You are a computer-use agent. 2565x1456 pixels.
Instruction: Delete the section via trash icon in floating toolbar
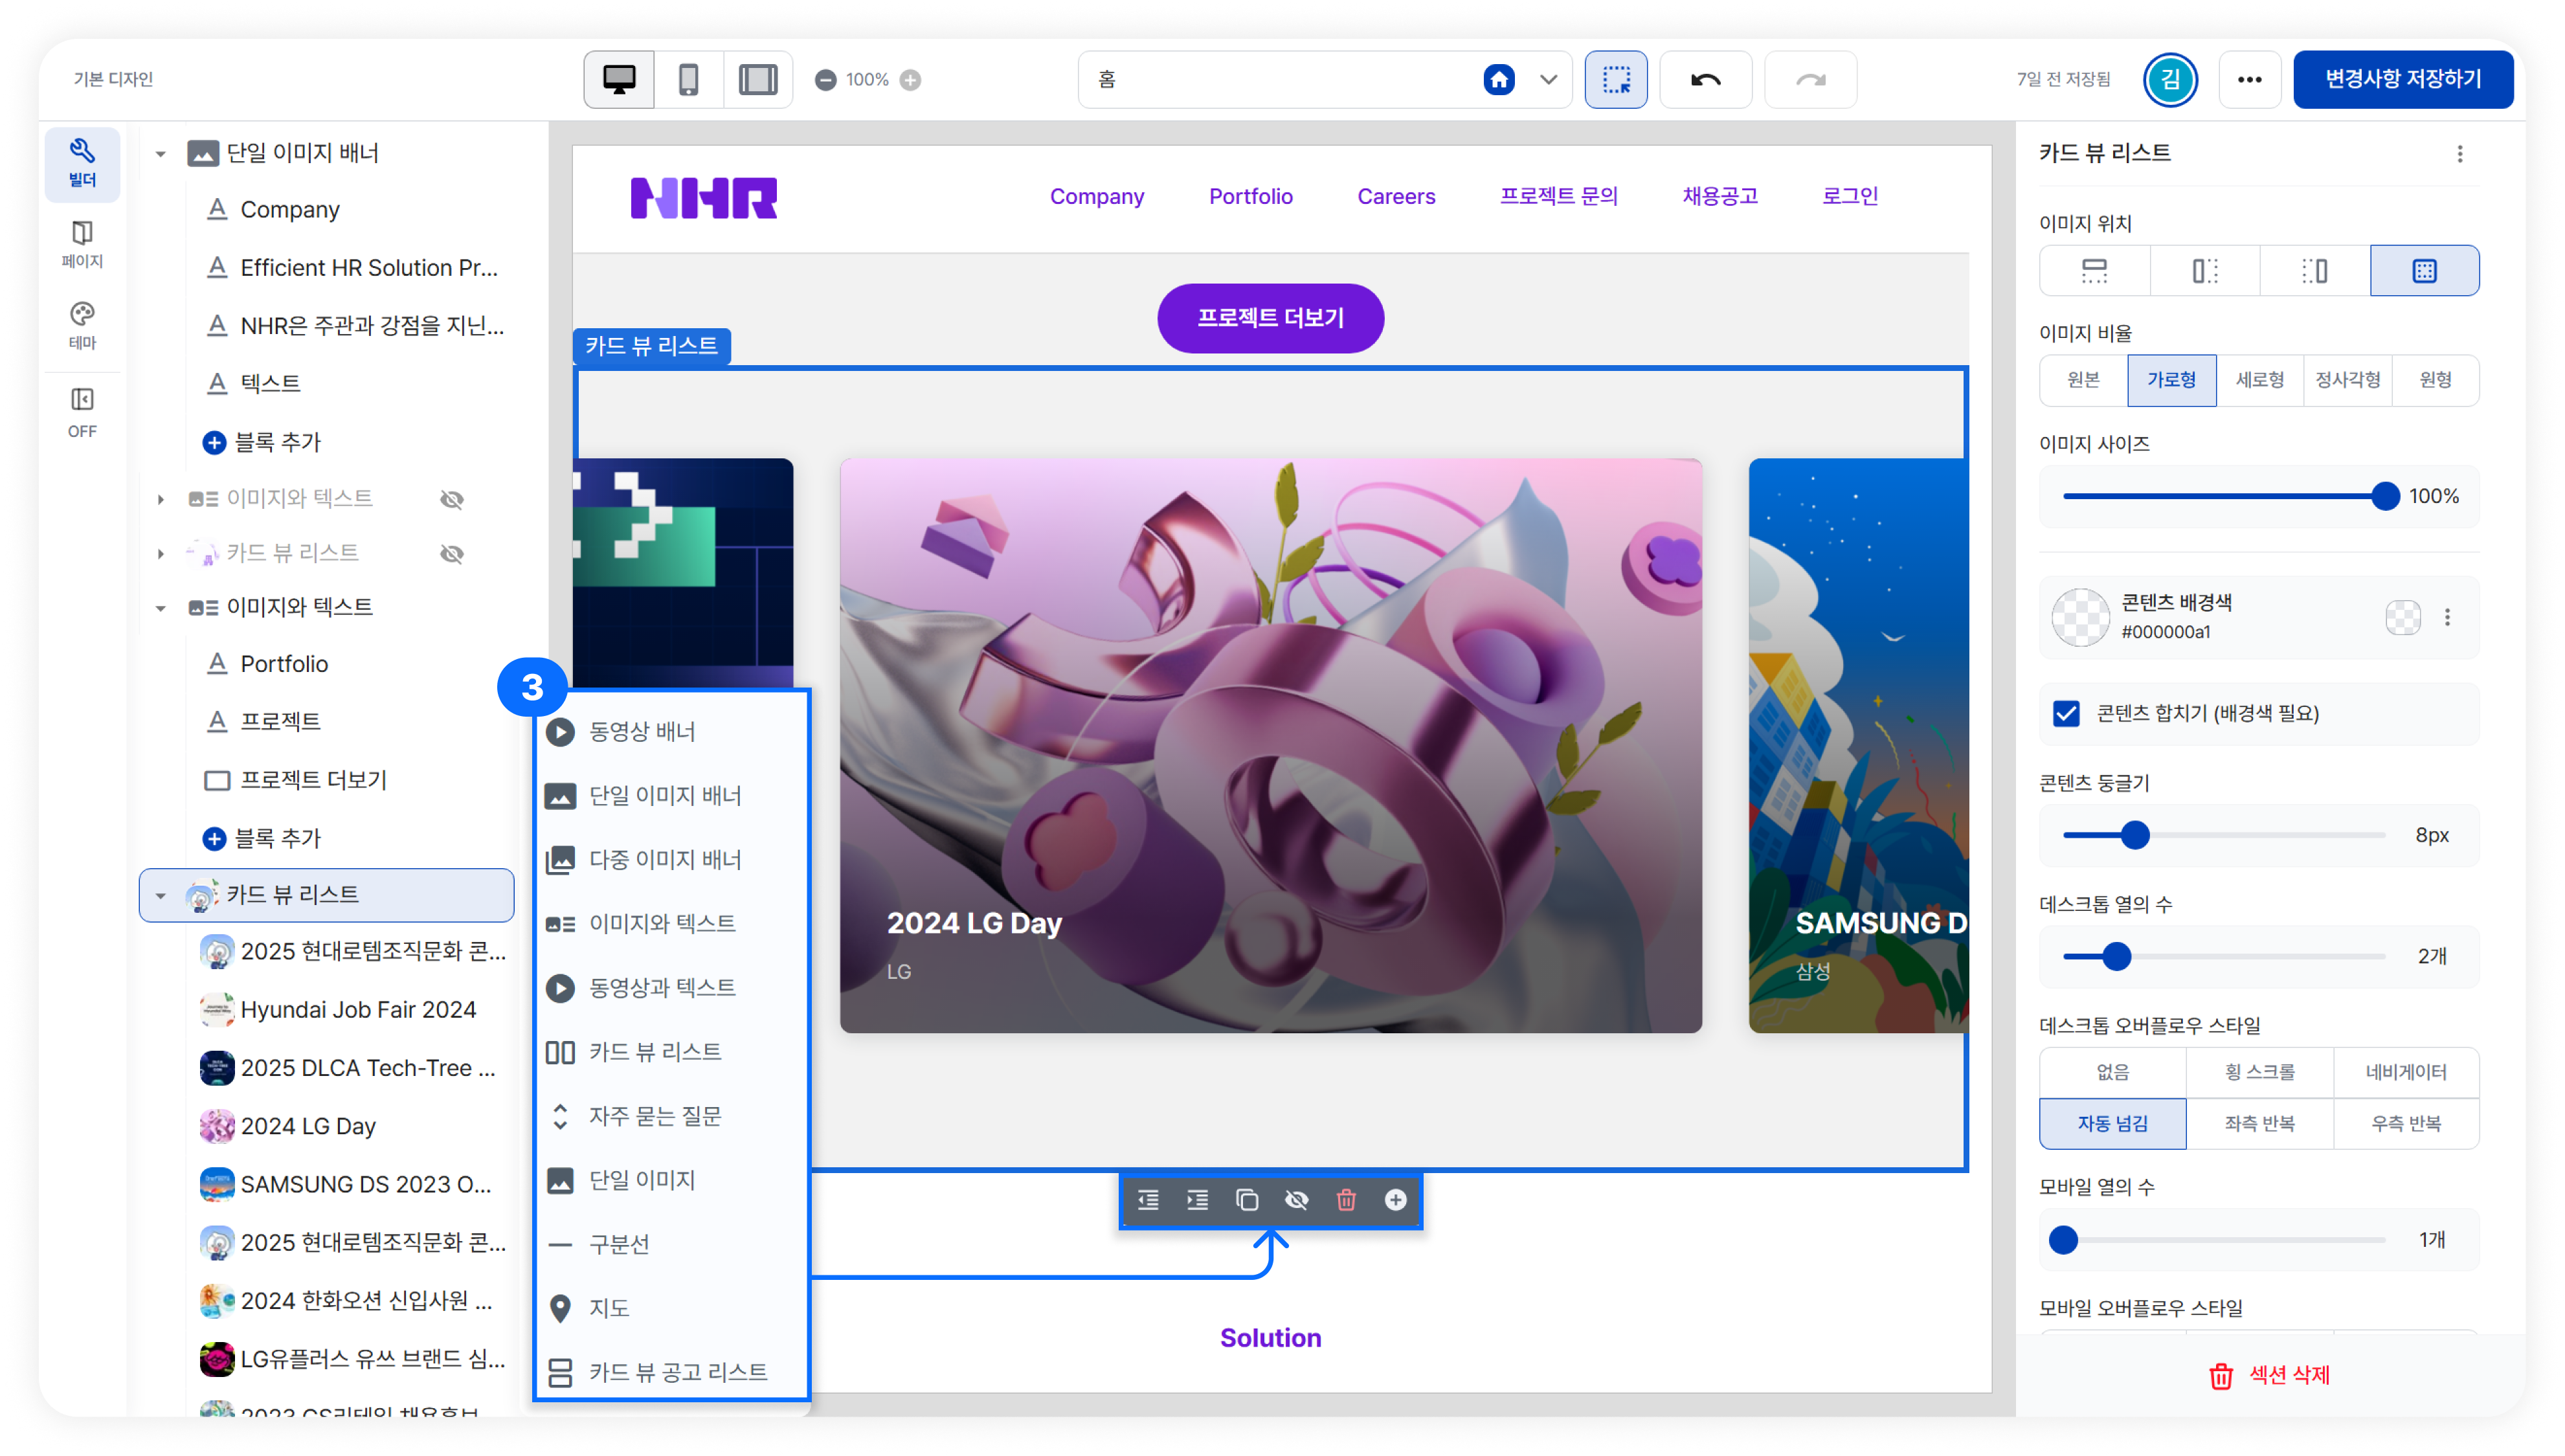[x=1346, y=1199]
